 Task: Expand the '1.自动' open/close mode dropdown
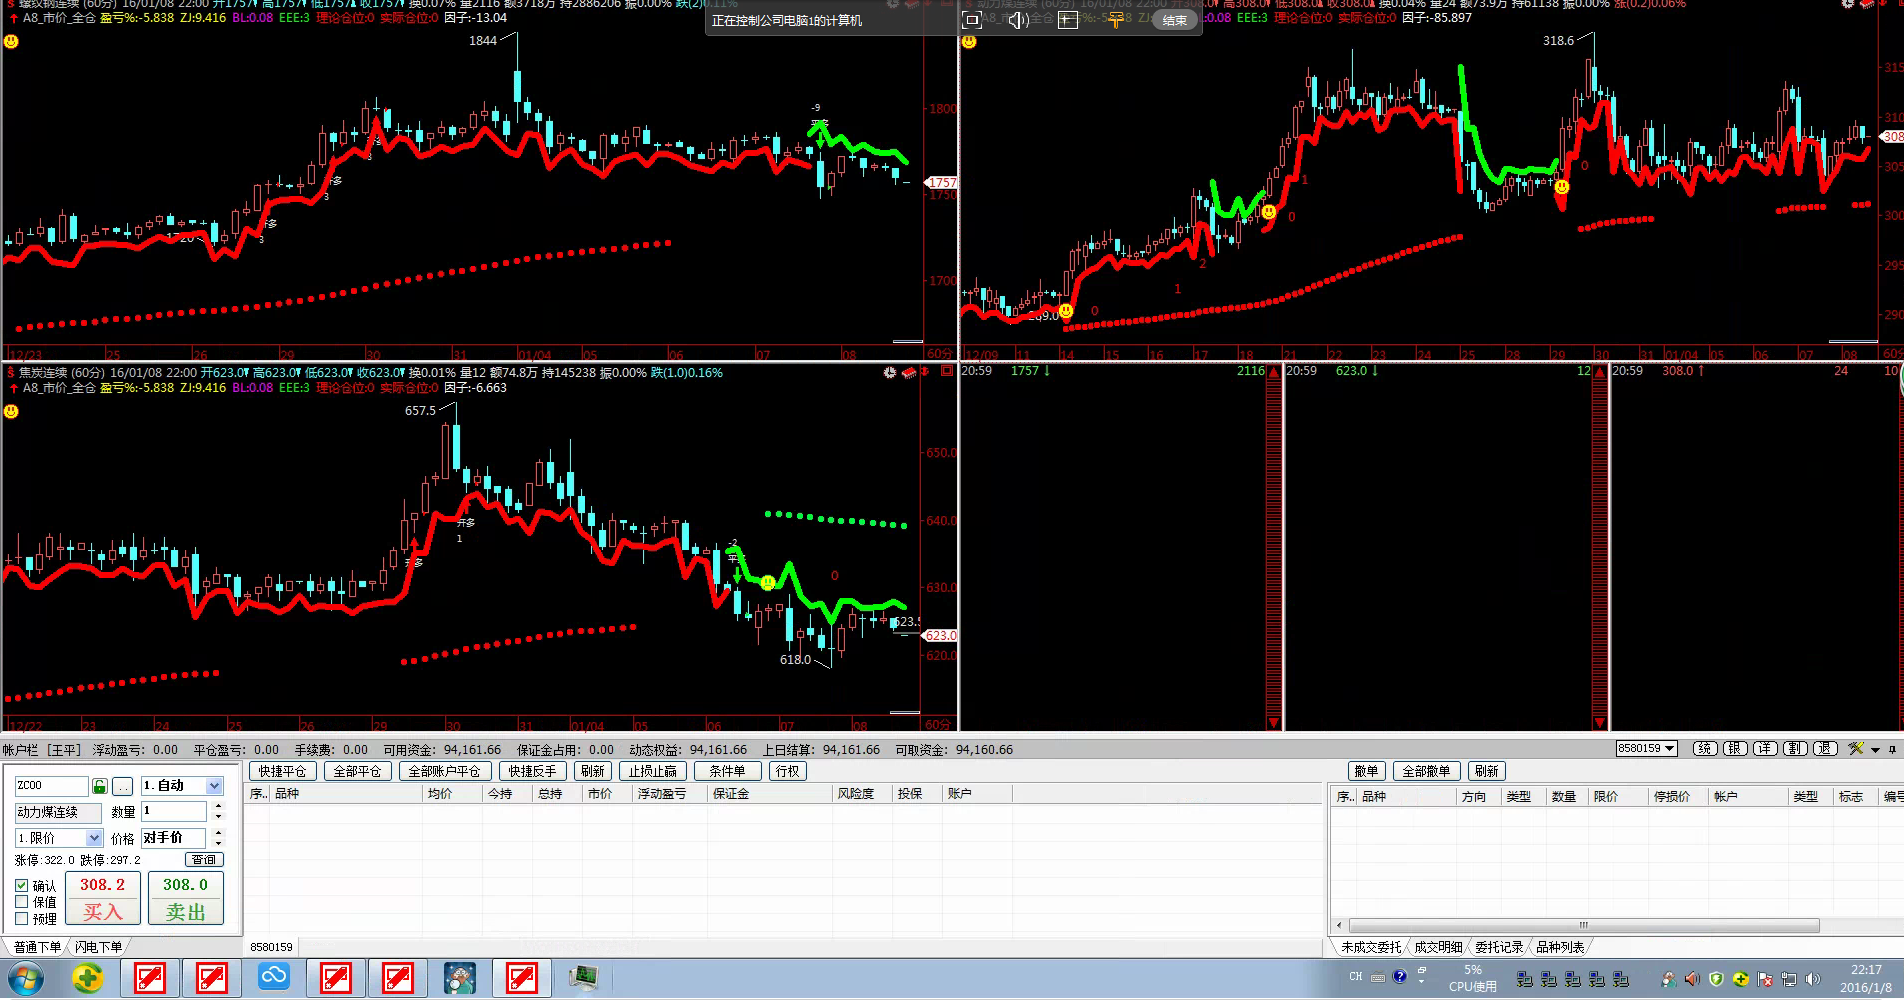[x=214, y=786]
